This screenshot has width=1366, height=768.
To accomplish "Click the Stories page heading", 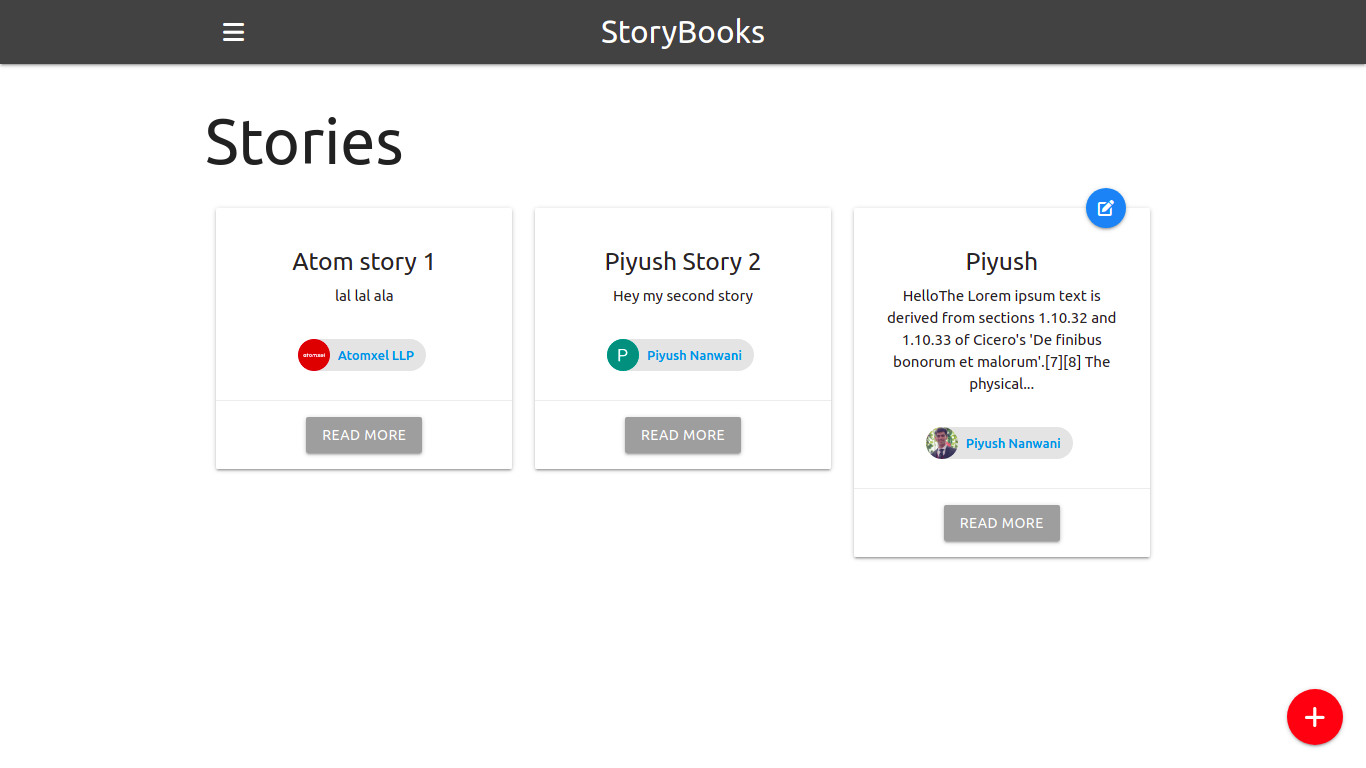I will (303, 143).
